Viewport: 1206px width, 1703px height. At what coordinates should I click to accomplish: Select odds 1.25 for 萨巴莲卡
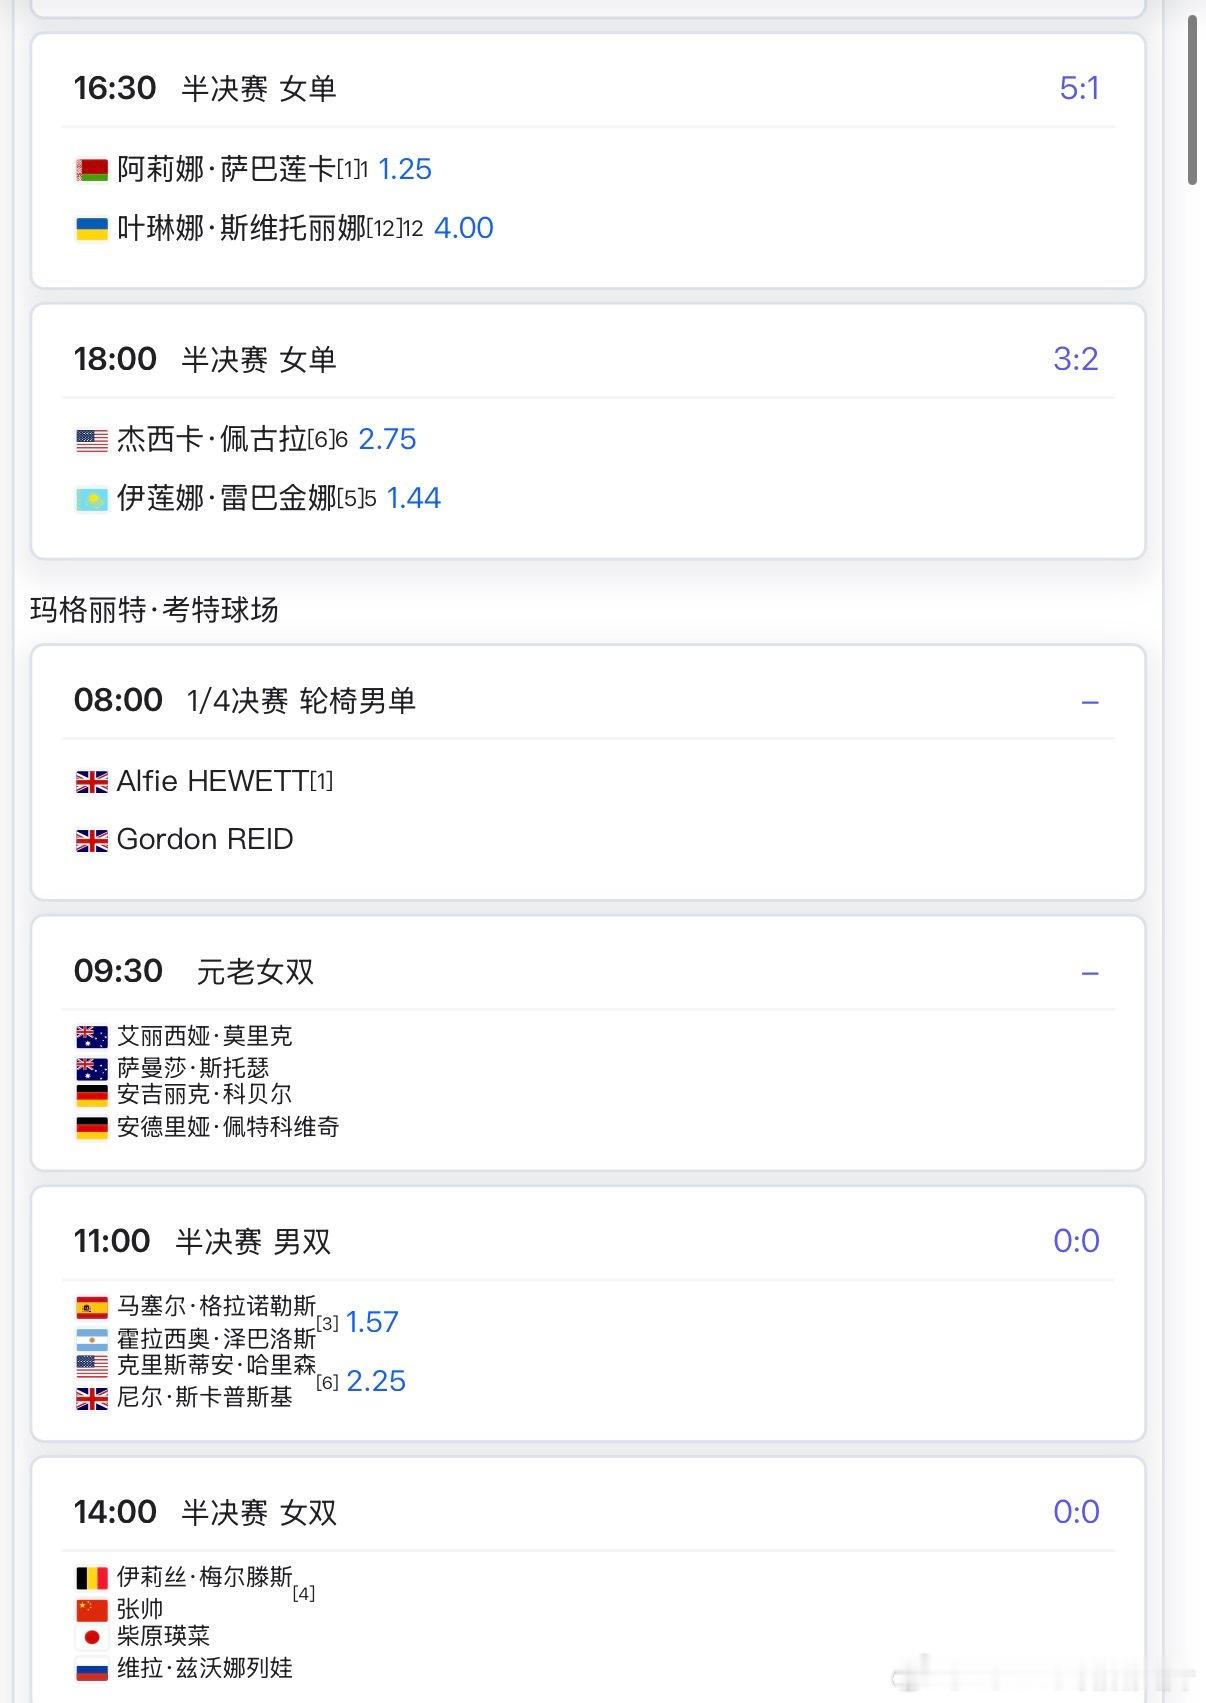pyautogui.click(x=405, y=169)
